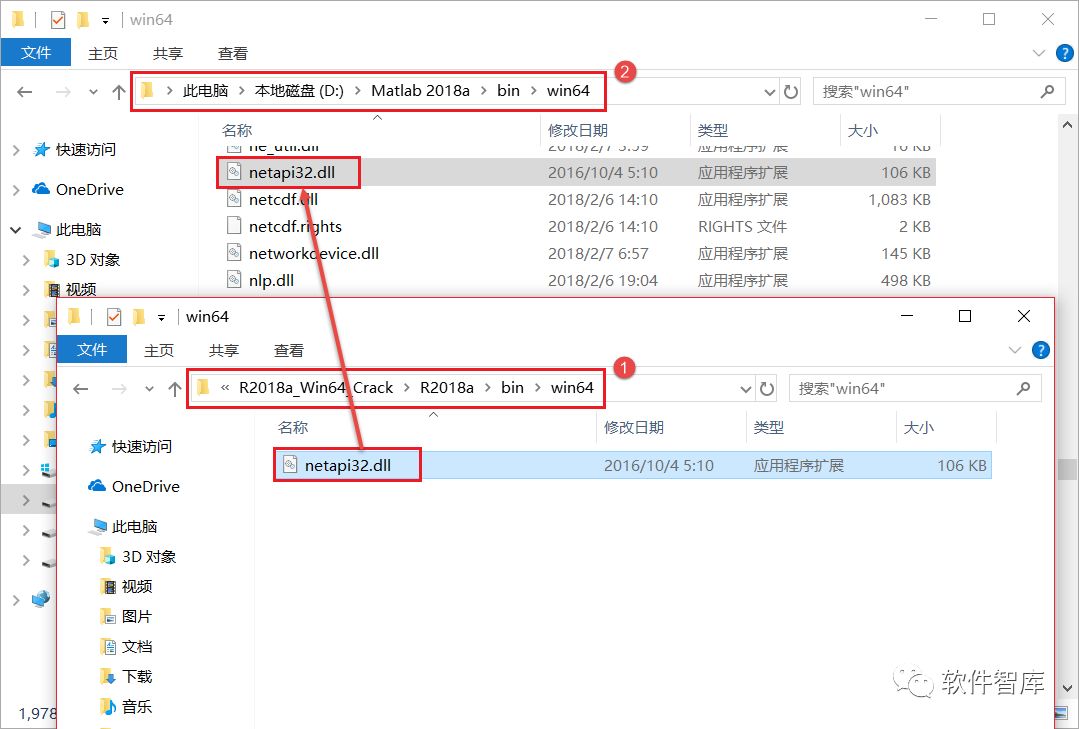Click search magnifier icon in back window
This screenshot has height=729, width=1079.
(x=1047, y=91)
